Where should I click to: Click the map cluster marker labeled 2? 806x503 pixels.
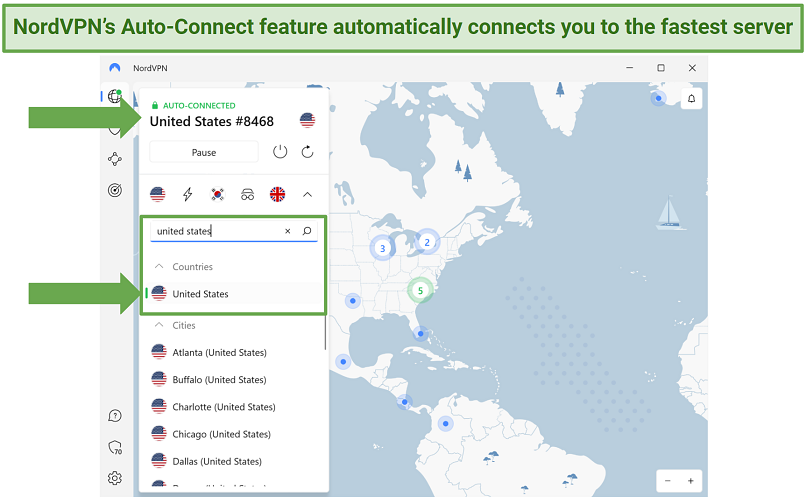(x=427, y=242)
